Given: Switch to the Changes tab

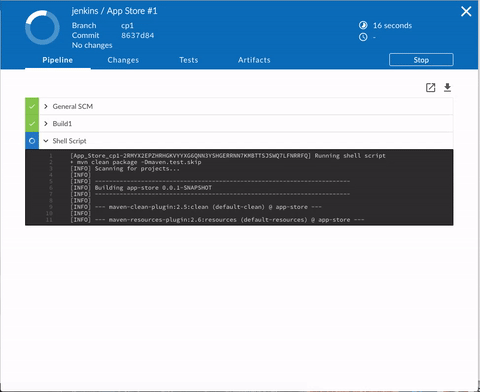Looking at the screenshot, I should point(123,60).
